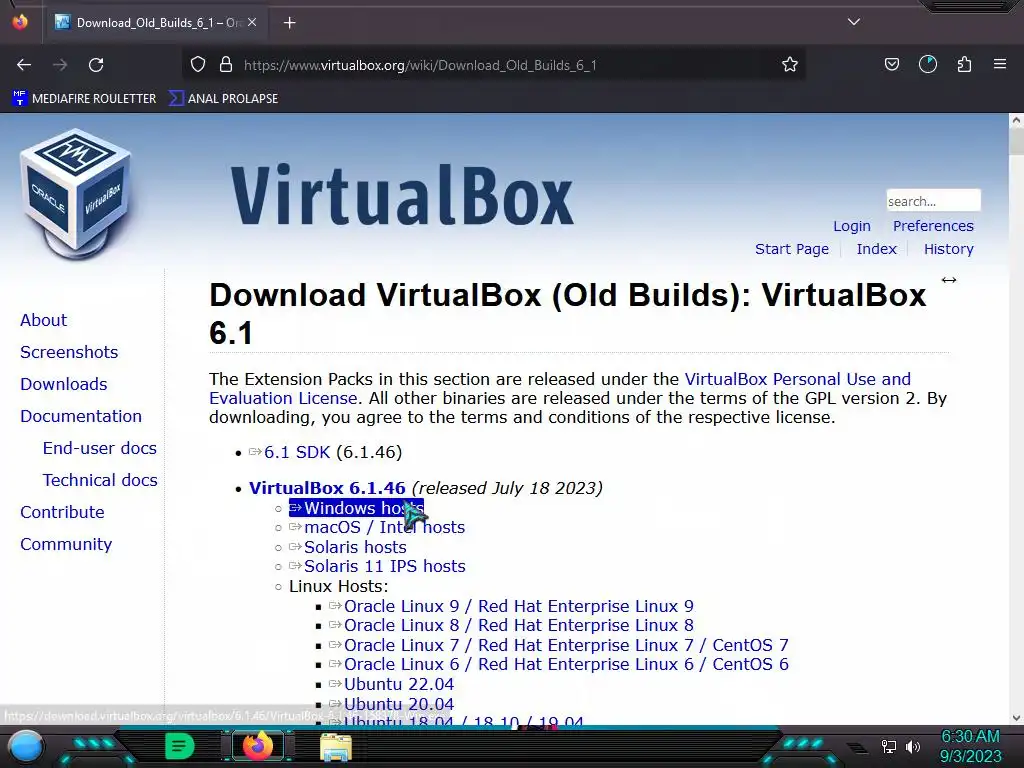Download the 6.1 SDK
The image size is (1024, 768).
point(297,453)
